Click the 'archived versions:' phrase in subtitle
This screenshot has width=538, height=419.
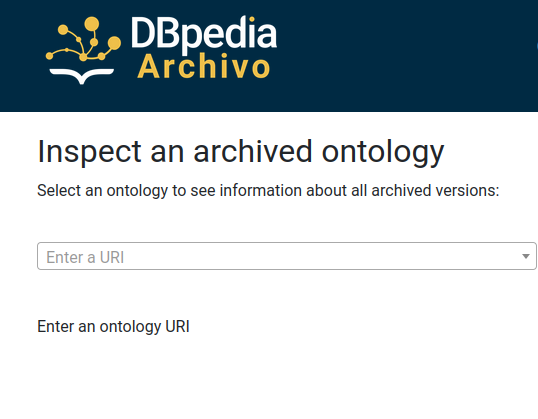[x=435, y=190]
